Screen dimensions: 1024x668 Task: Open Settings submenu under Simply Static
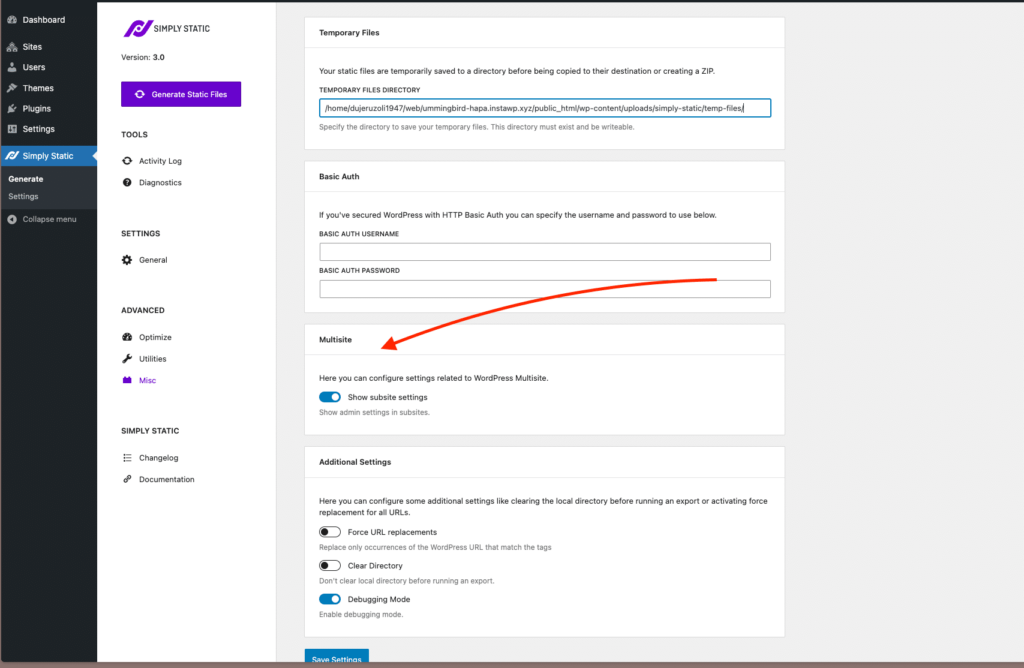tap(23, 197)
